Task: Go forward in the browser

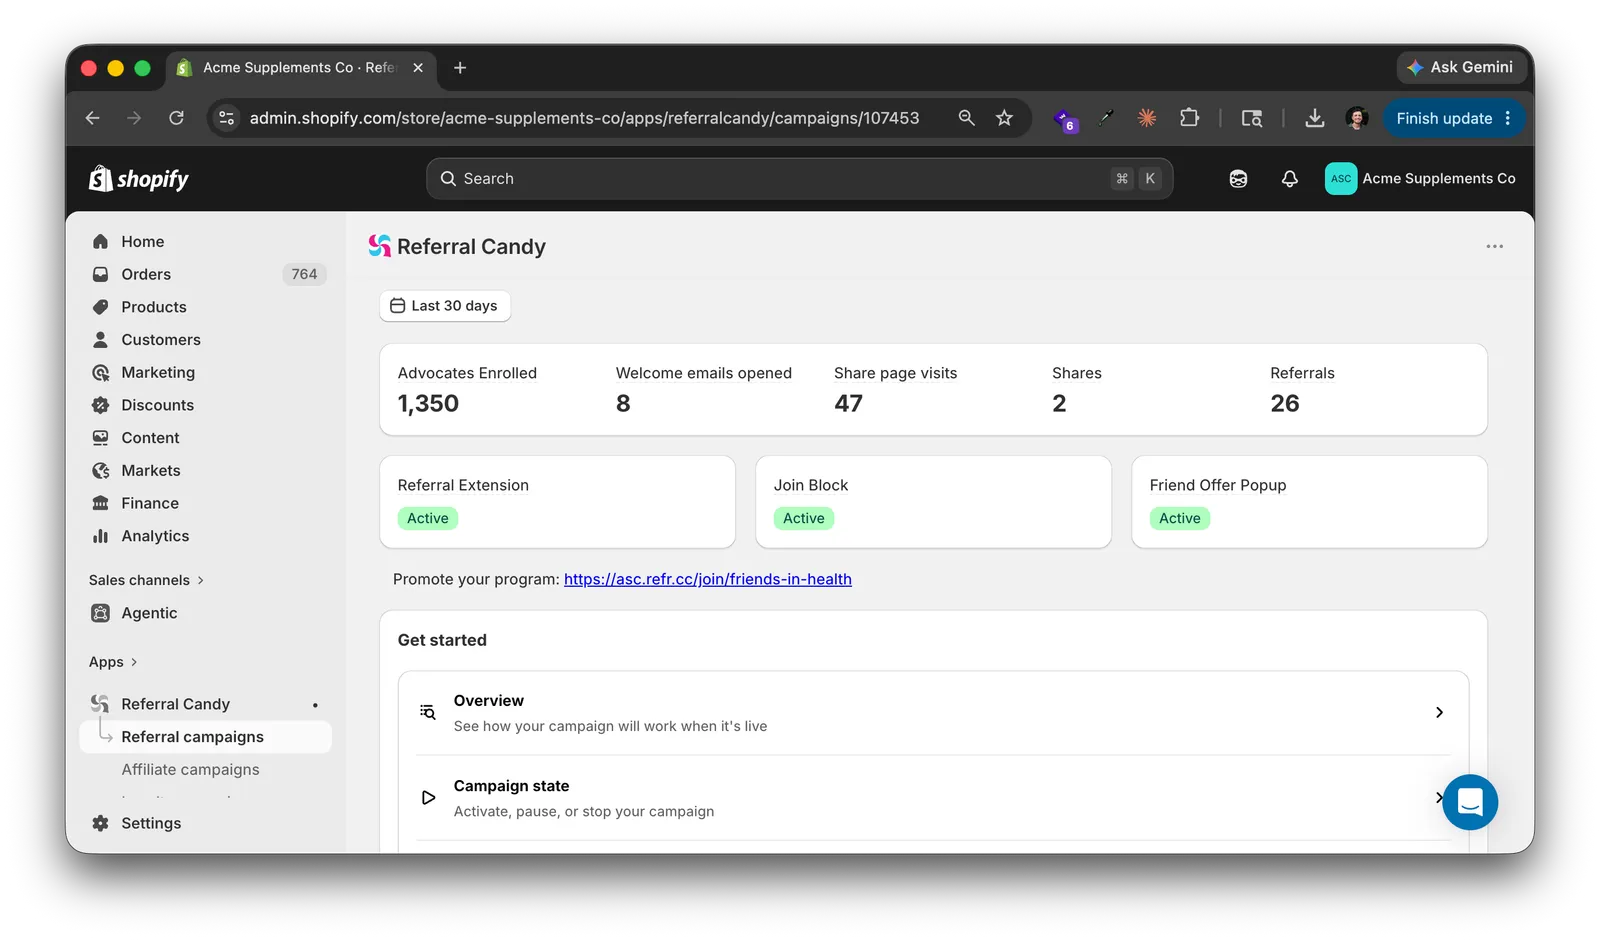Action: click(x=134, y=118)
